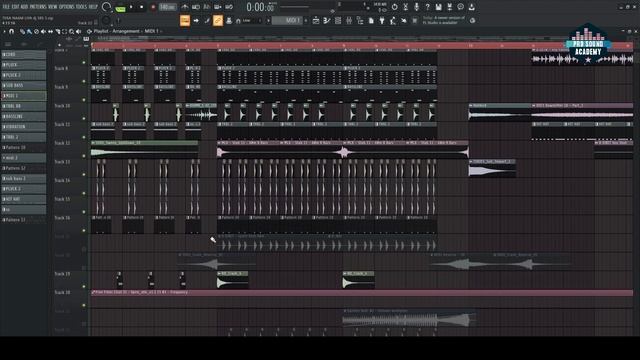Screen dimensions: 640x360
Task: Toggle the countdown before recording icon
Action: point(207,7)
